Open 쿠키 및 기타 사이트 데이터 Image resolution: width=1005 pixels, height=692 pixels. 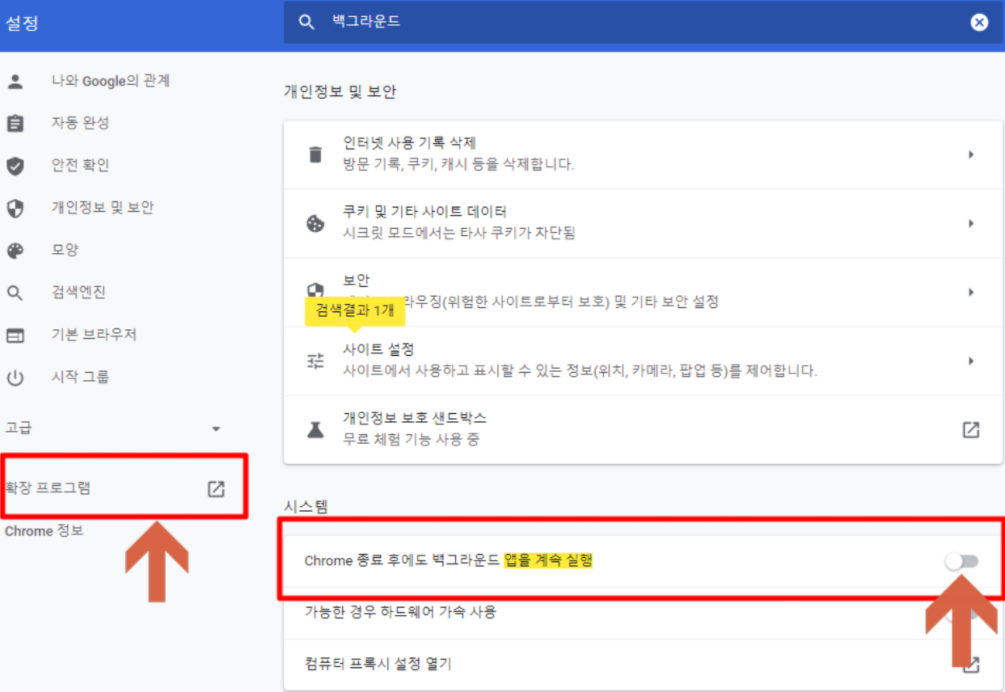643,224
